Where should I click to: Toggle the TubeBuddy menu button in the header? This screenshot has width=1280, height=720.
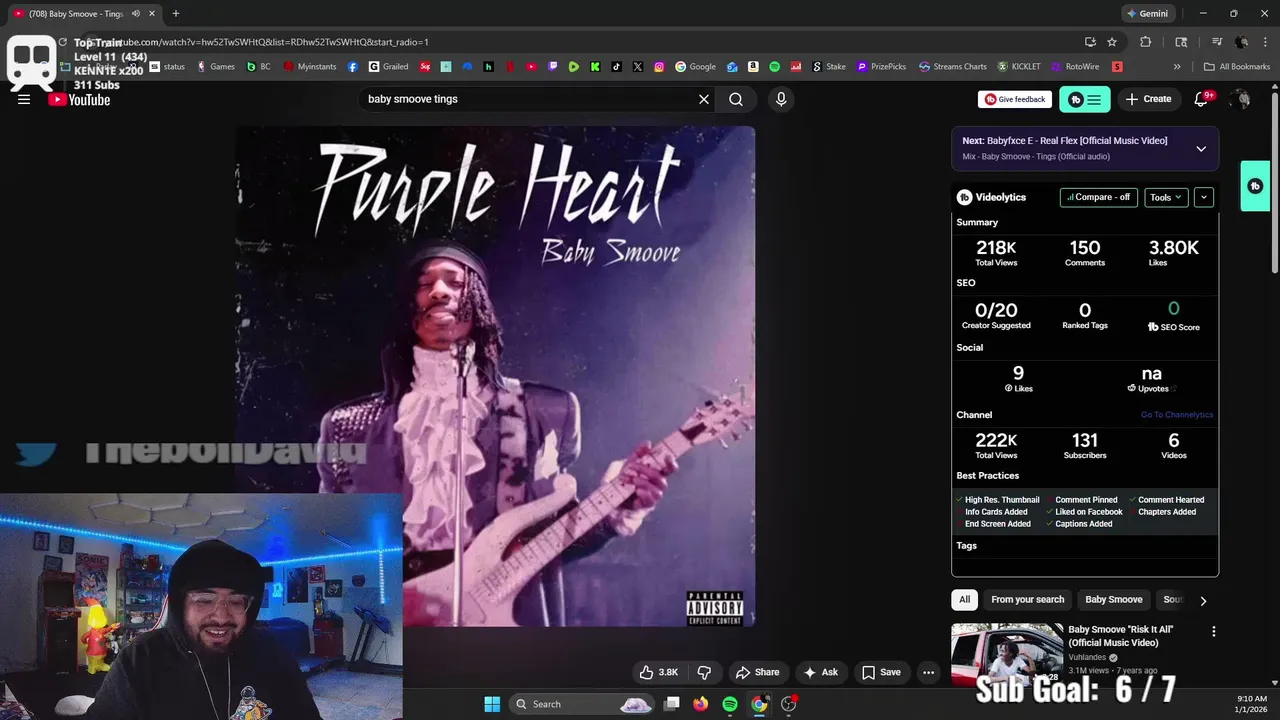(1085, 99)
